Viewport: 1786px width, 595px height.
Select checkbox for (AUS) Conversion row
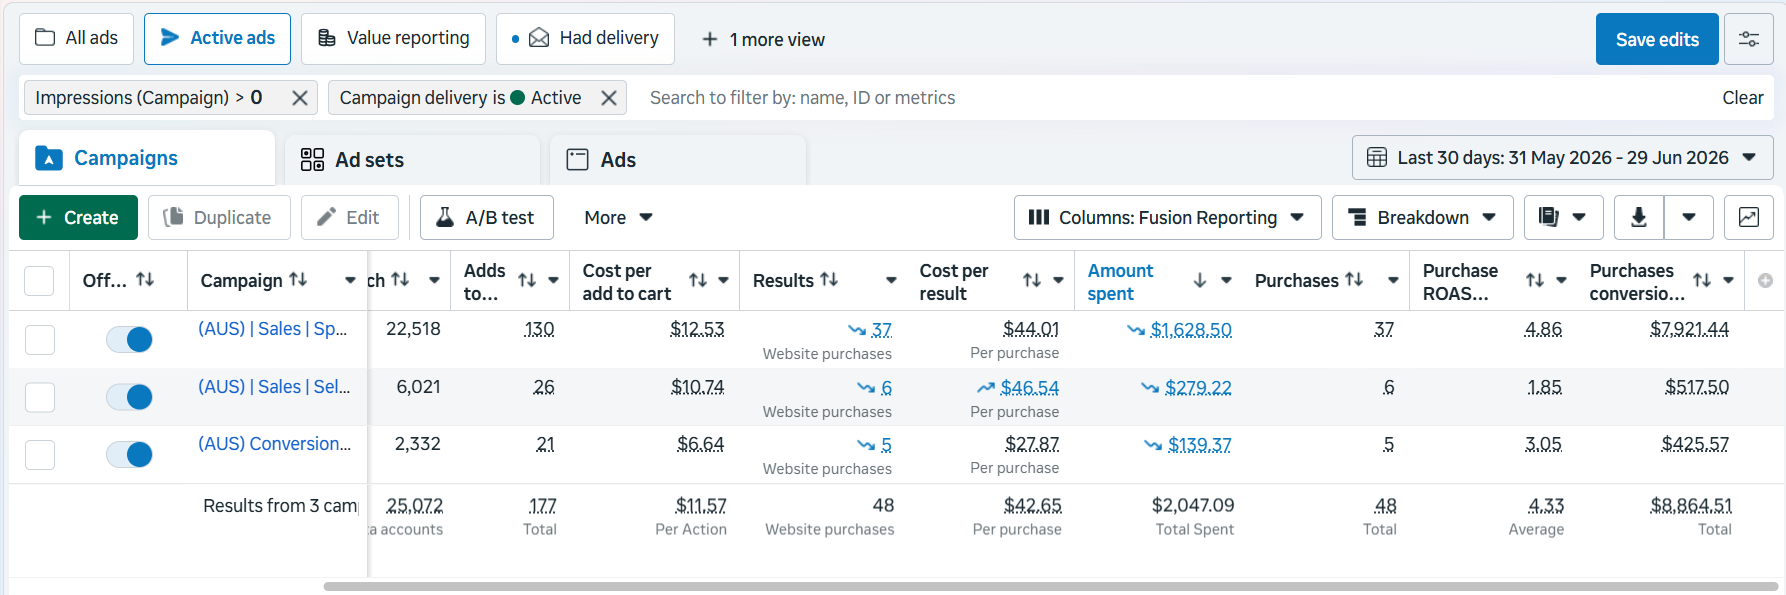coord(39,455)
